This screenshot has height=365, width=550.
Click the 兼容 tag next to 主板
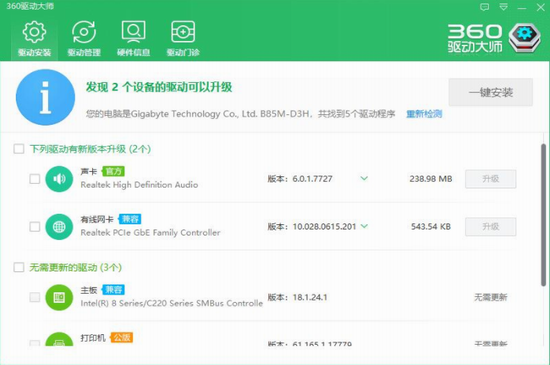(113, 289)
